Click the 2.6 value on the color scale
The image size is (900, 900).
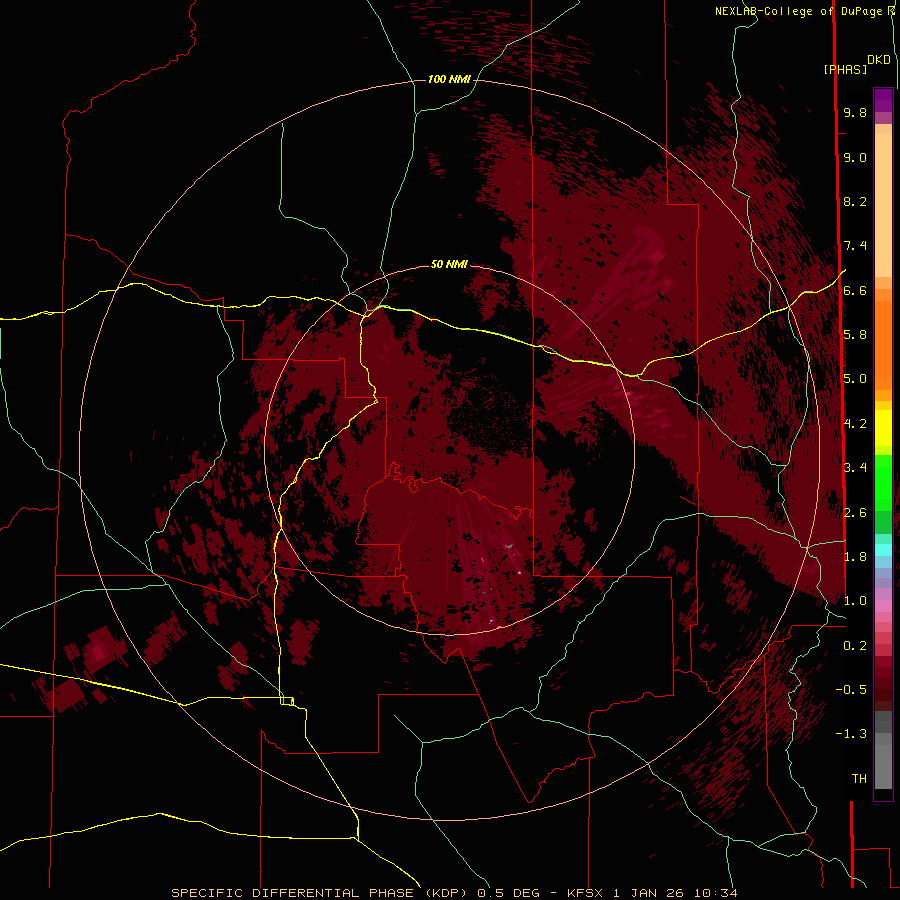[x=855, y=513]
